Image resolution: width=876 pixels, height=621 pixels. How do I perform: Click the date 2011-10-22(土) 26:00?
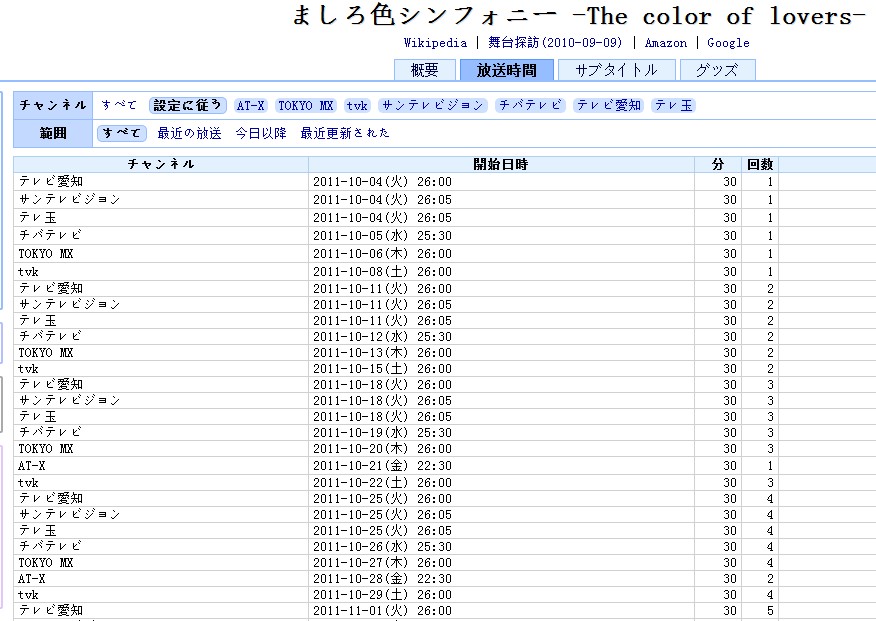coord(382,483)
